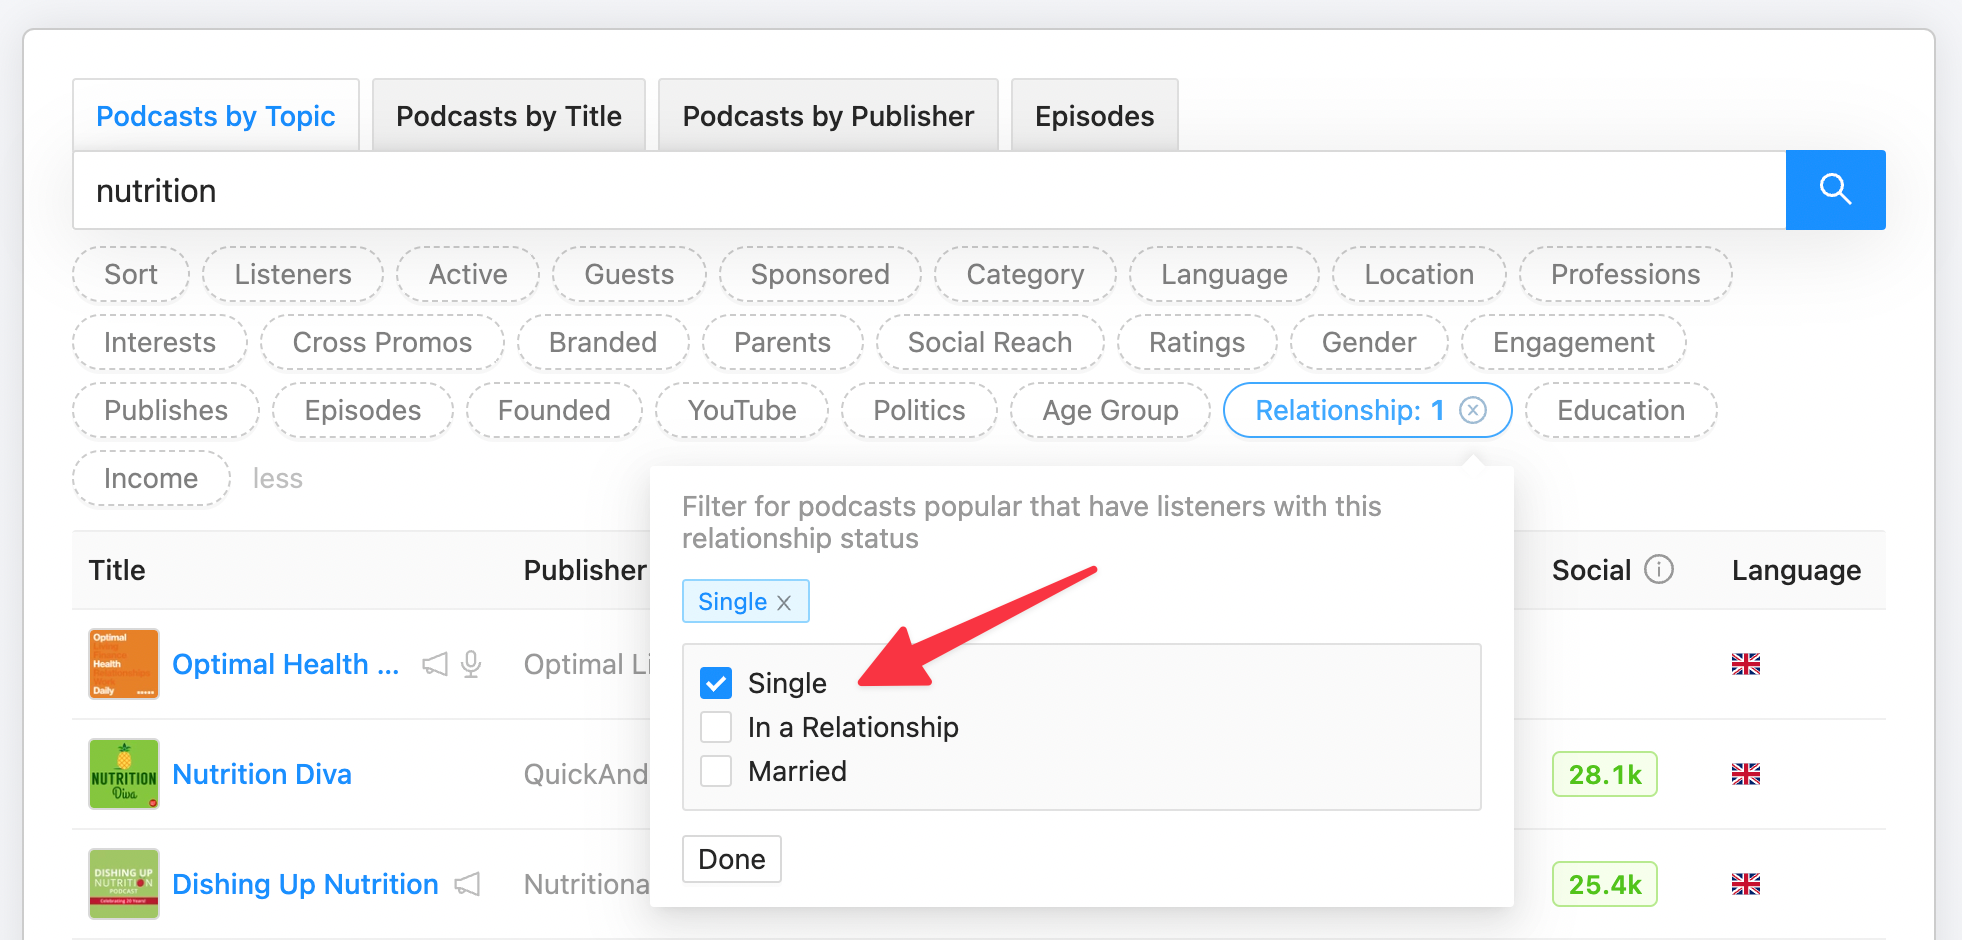This screenshot has height=940, width=1962.
Task: Click the Title column header
Action: coord(117,570)
